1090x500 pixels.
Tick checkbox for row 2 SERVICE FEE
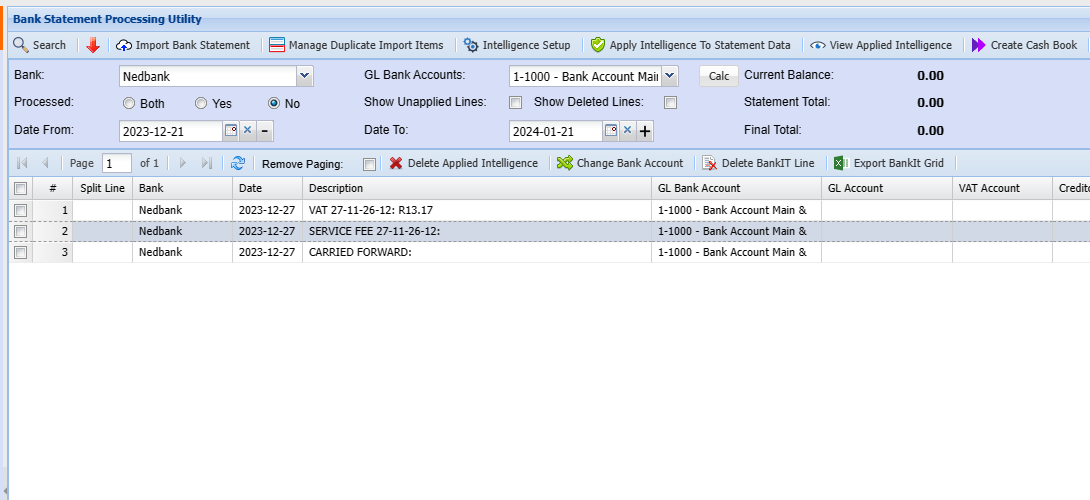(x=21, y=231)
